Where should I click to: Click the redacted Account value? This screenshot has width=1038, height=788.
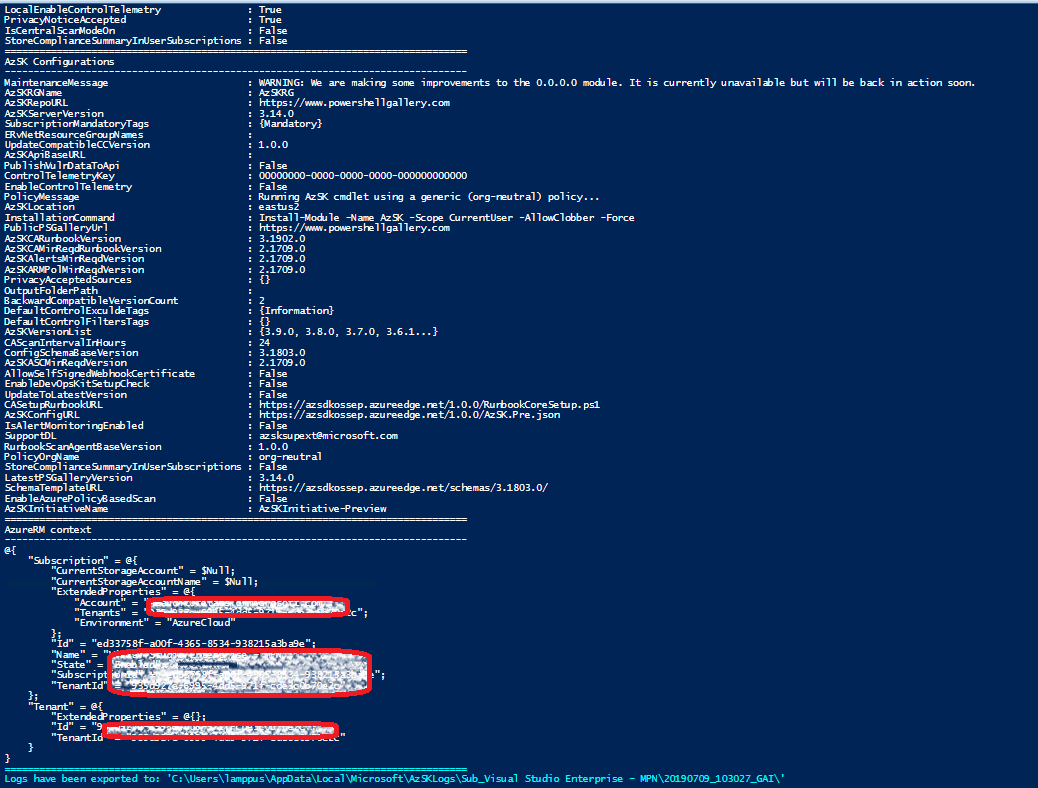[245, 604]
